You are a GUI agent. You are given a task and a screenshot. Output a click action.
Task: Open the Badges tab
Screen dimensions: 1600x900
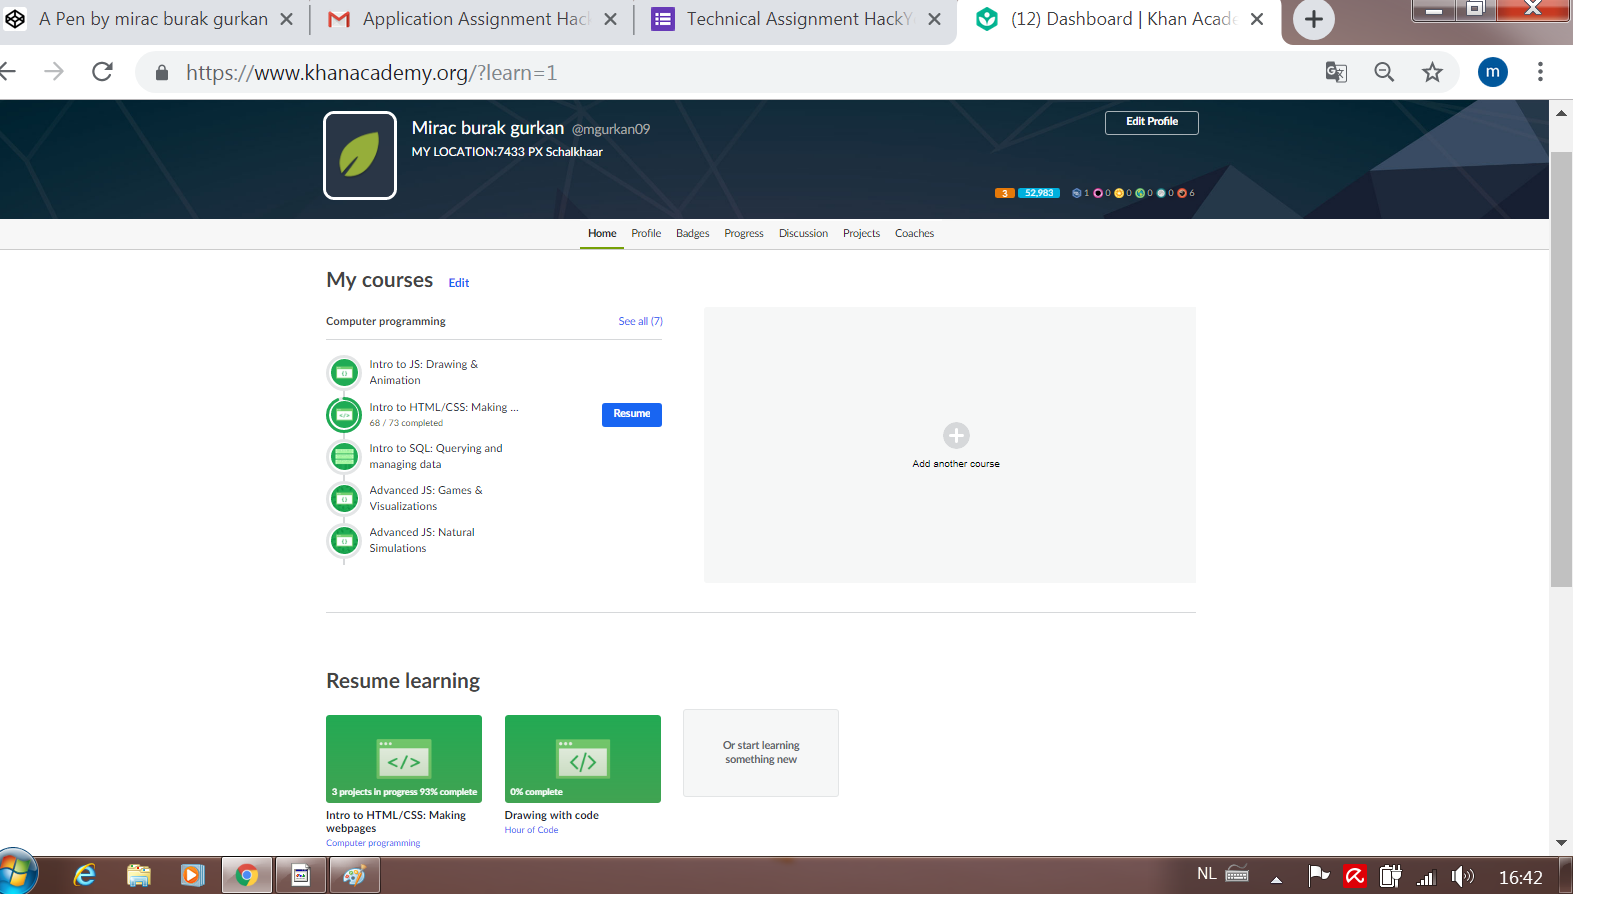[693, 234]
